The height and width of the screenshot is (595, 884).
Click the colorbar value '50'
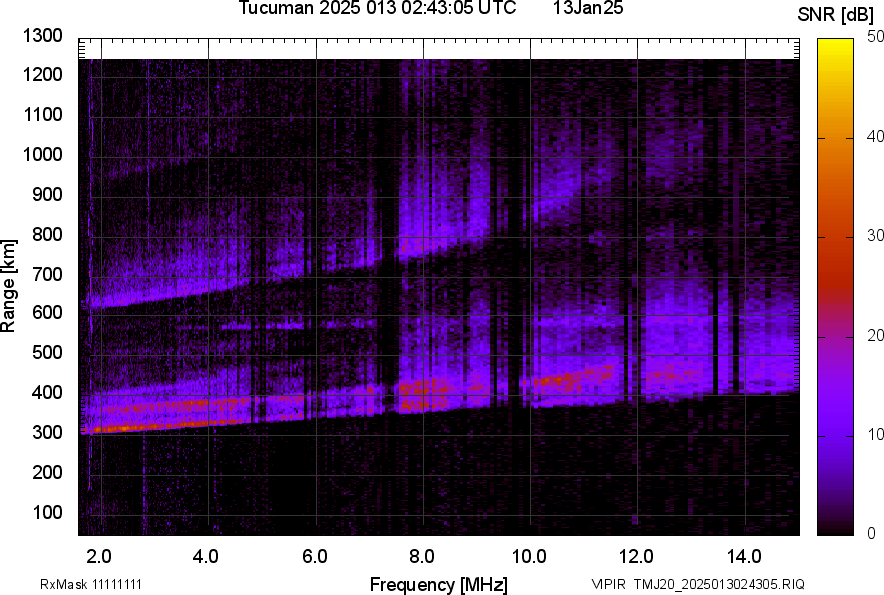click(x=876, y=37)
